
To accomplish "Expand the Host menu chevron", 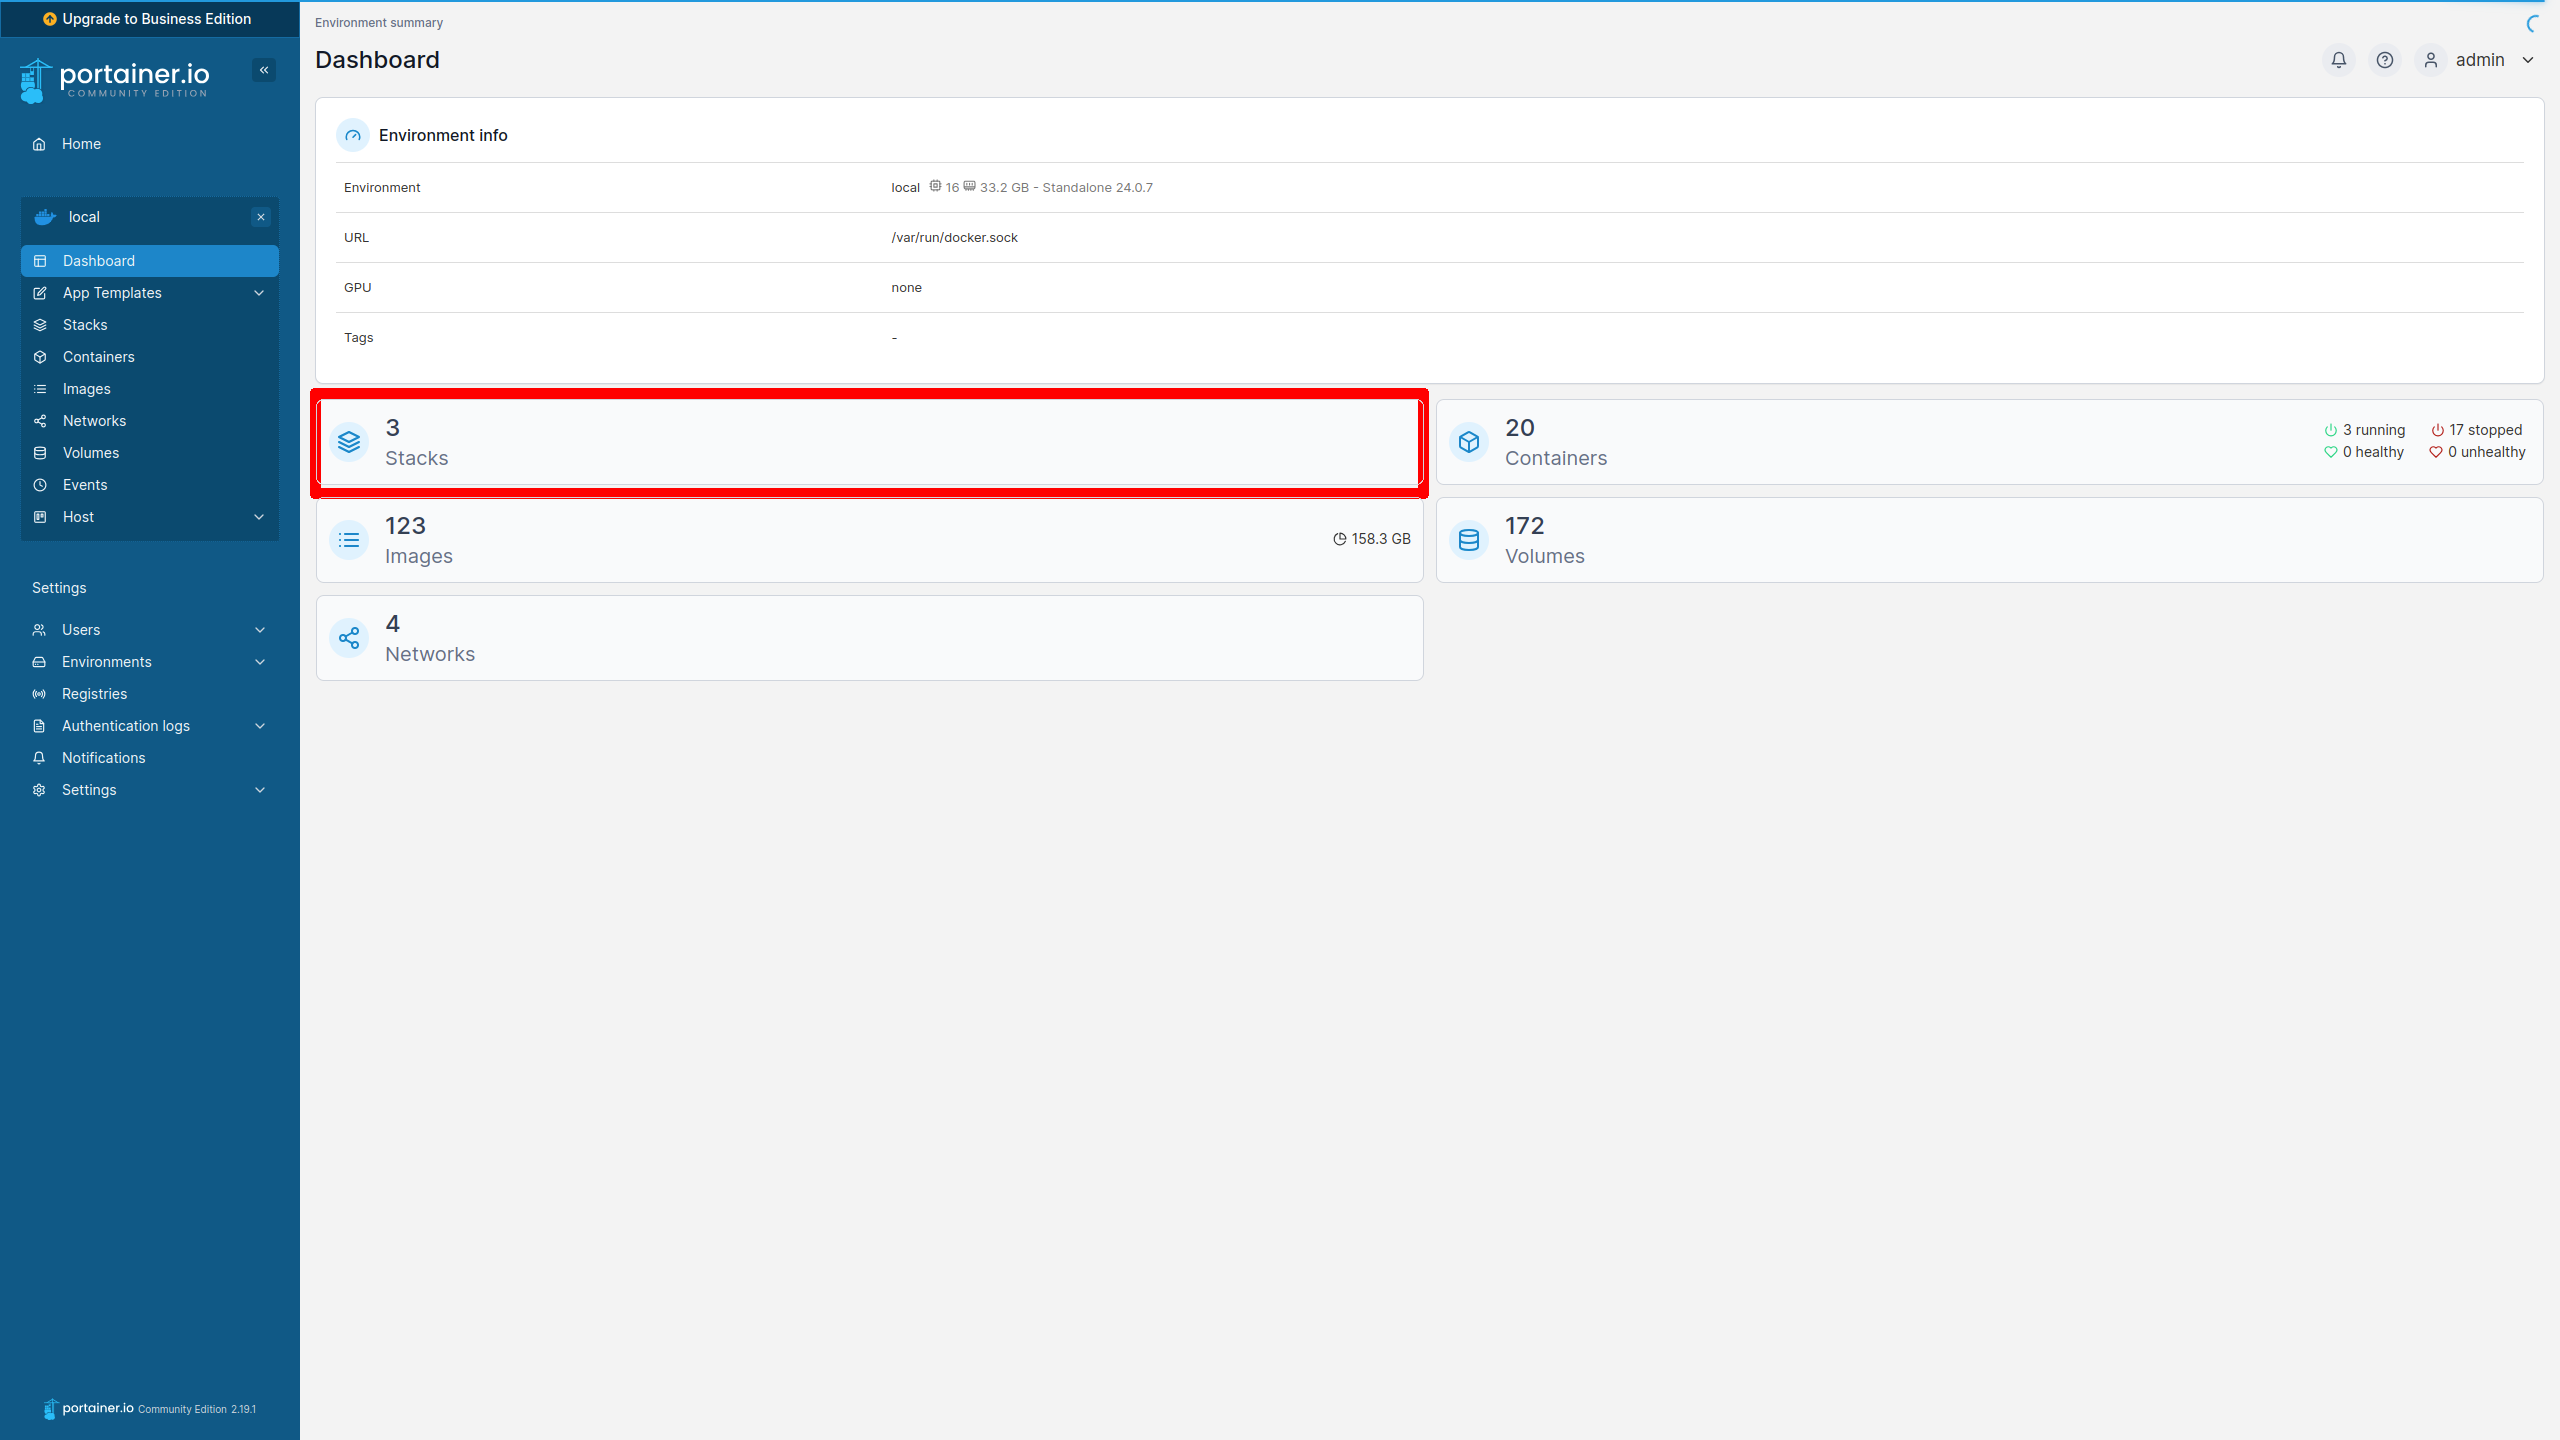I will 259,517.
